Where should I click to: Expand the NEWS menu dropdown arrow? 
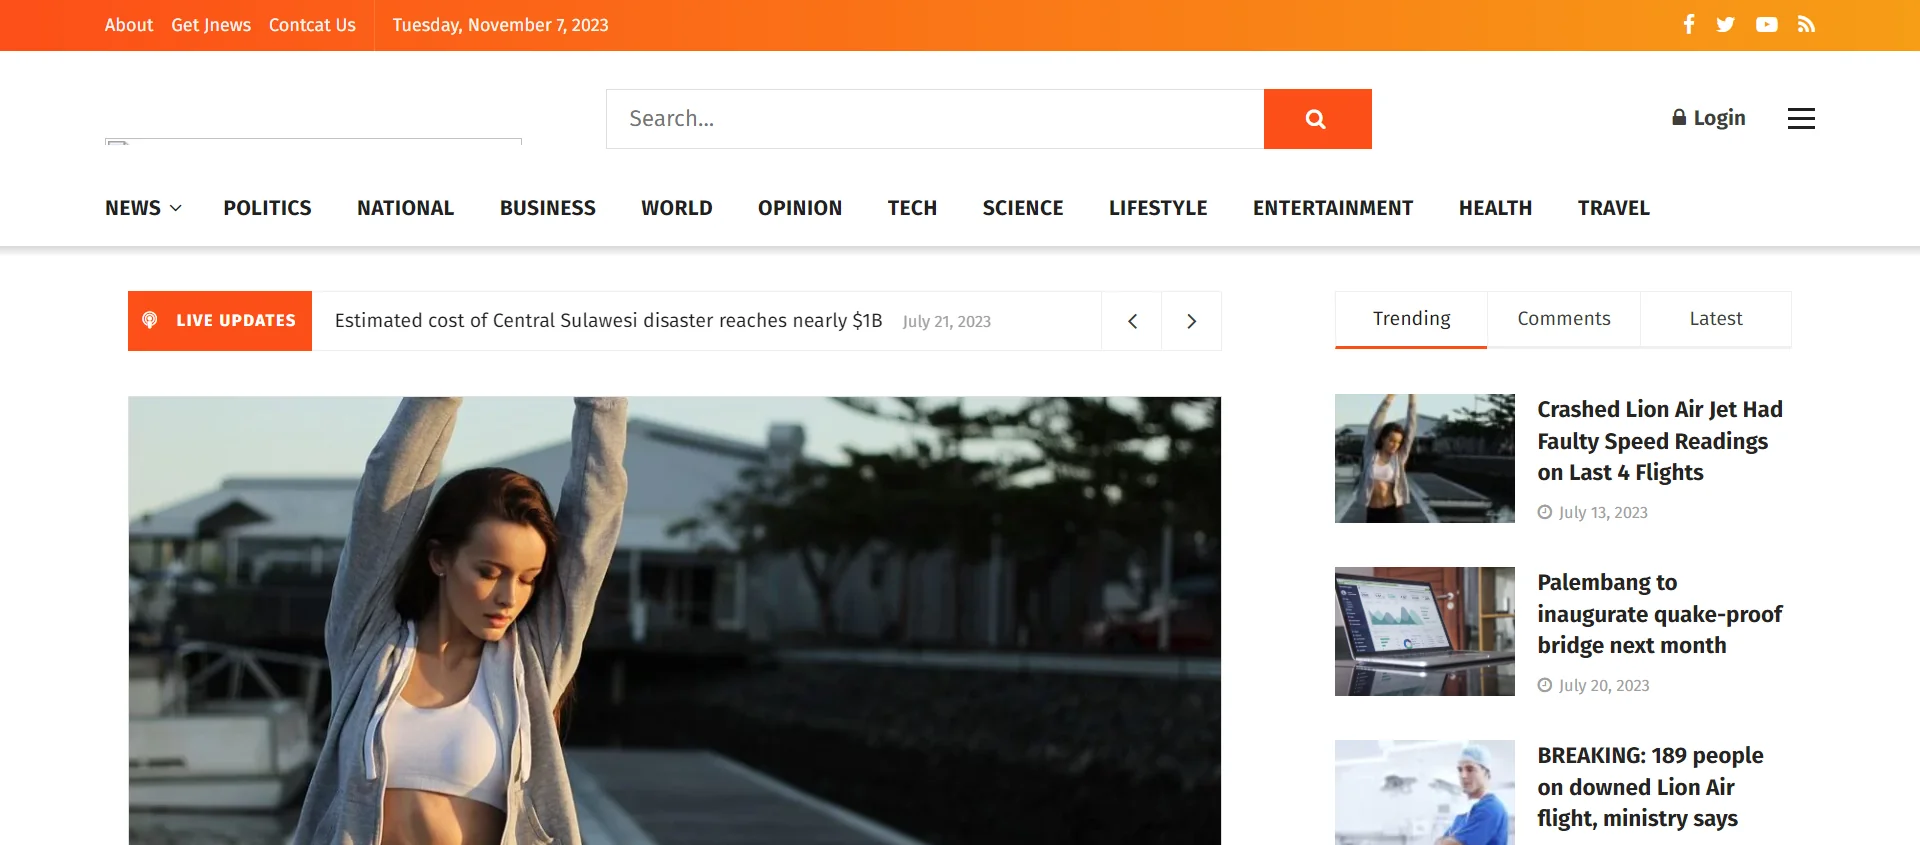(x=176, y=208)
